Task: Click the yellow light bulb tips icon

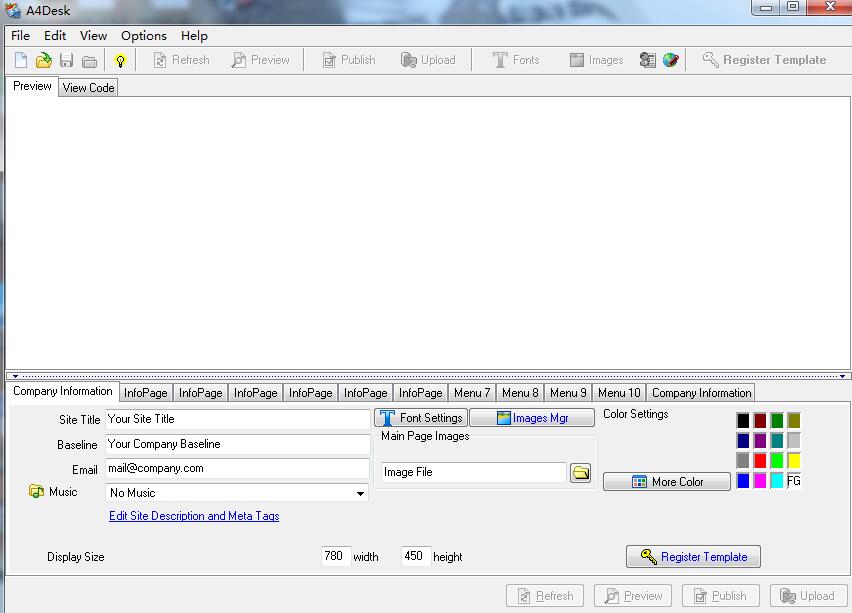Action: 120,60
